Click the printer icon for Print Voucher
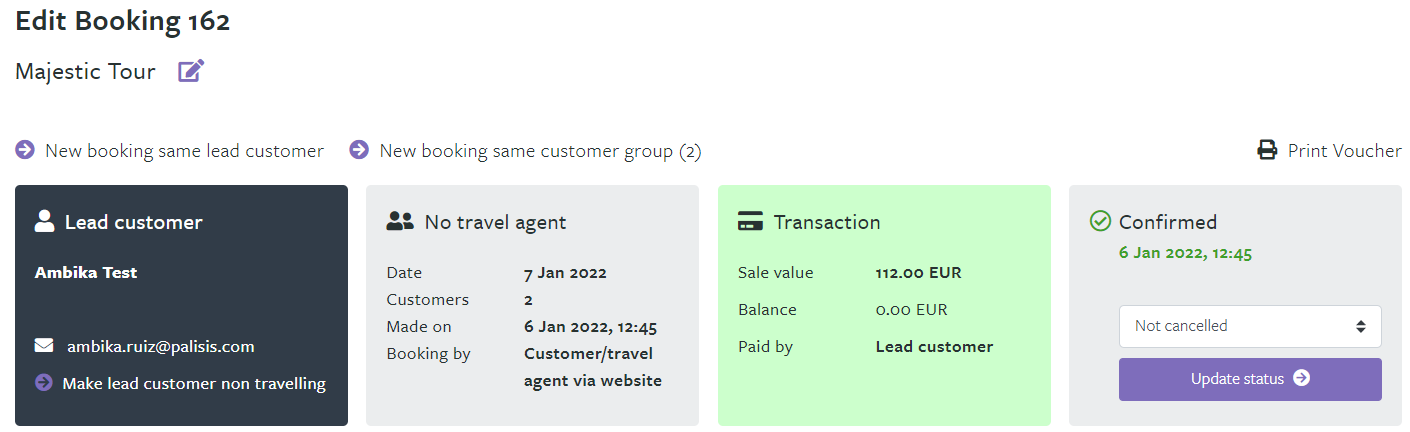Viewport: 1410px width, 432px height. pos(1267,151)
